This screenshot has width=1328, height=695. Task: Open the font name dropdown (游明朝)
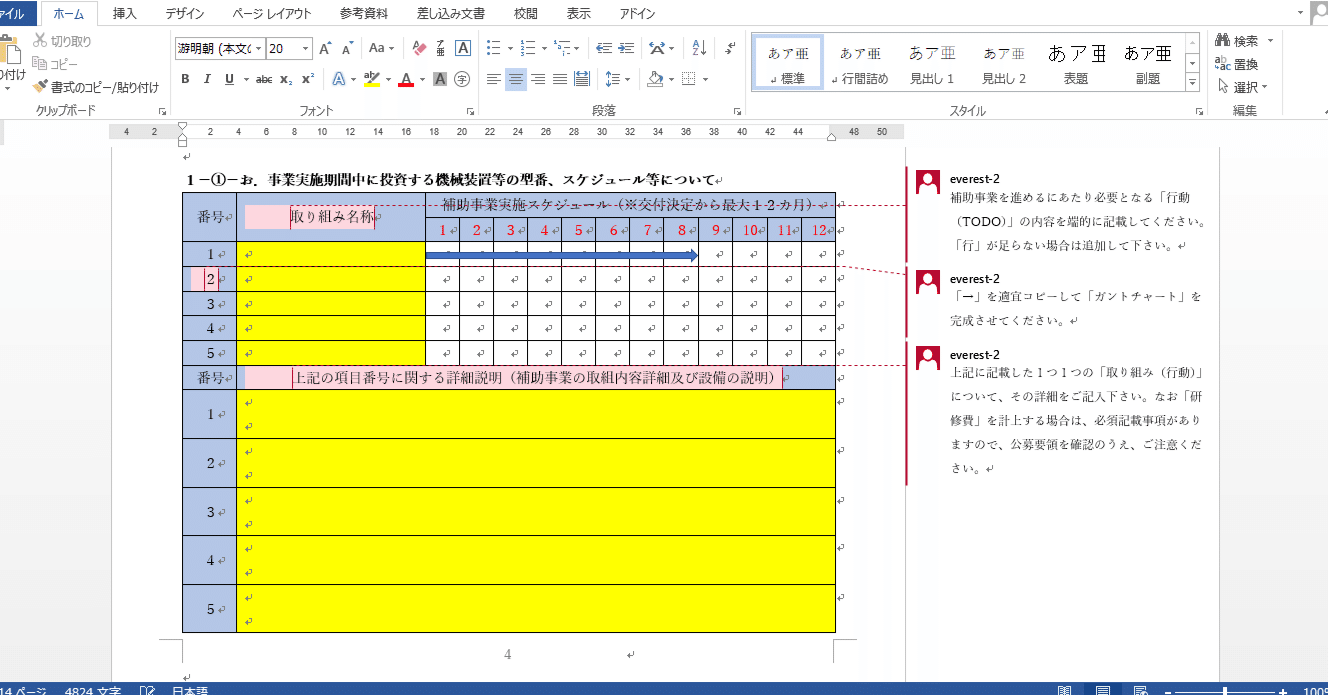click(260, 48)
